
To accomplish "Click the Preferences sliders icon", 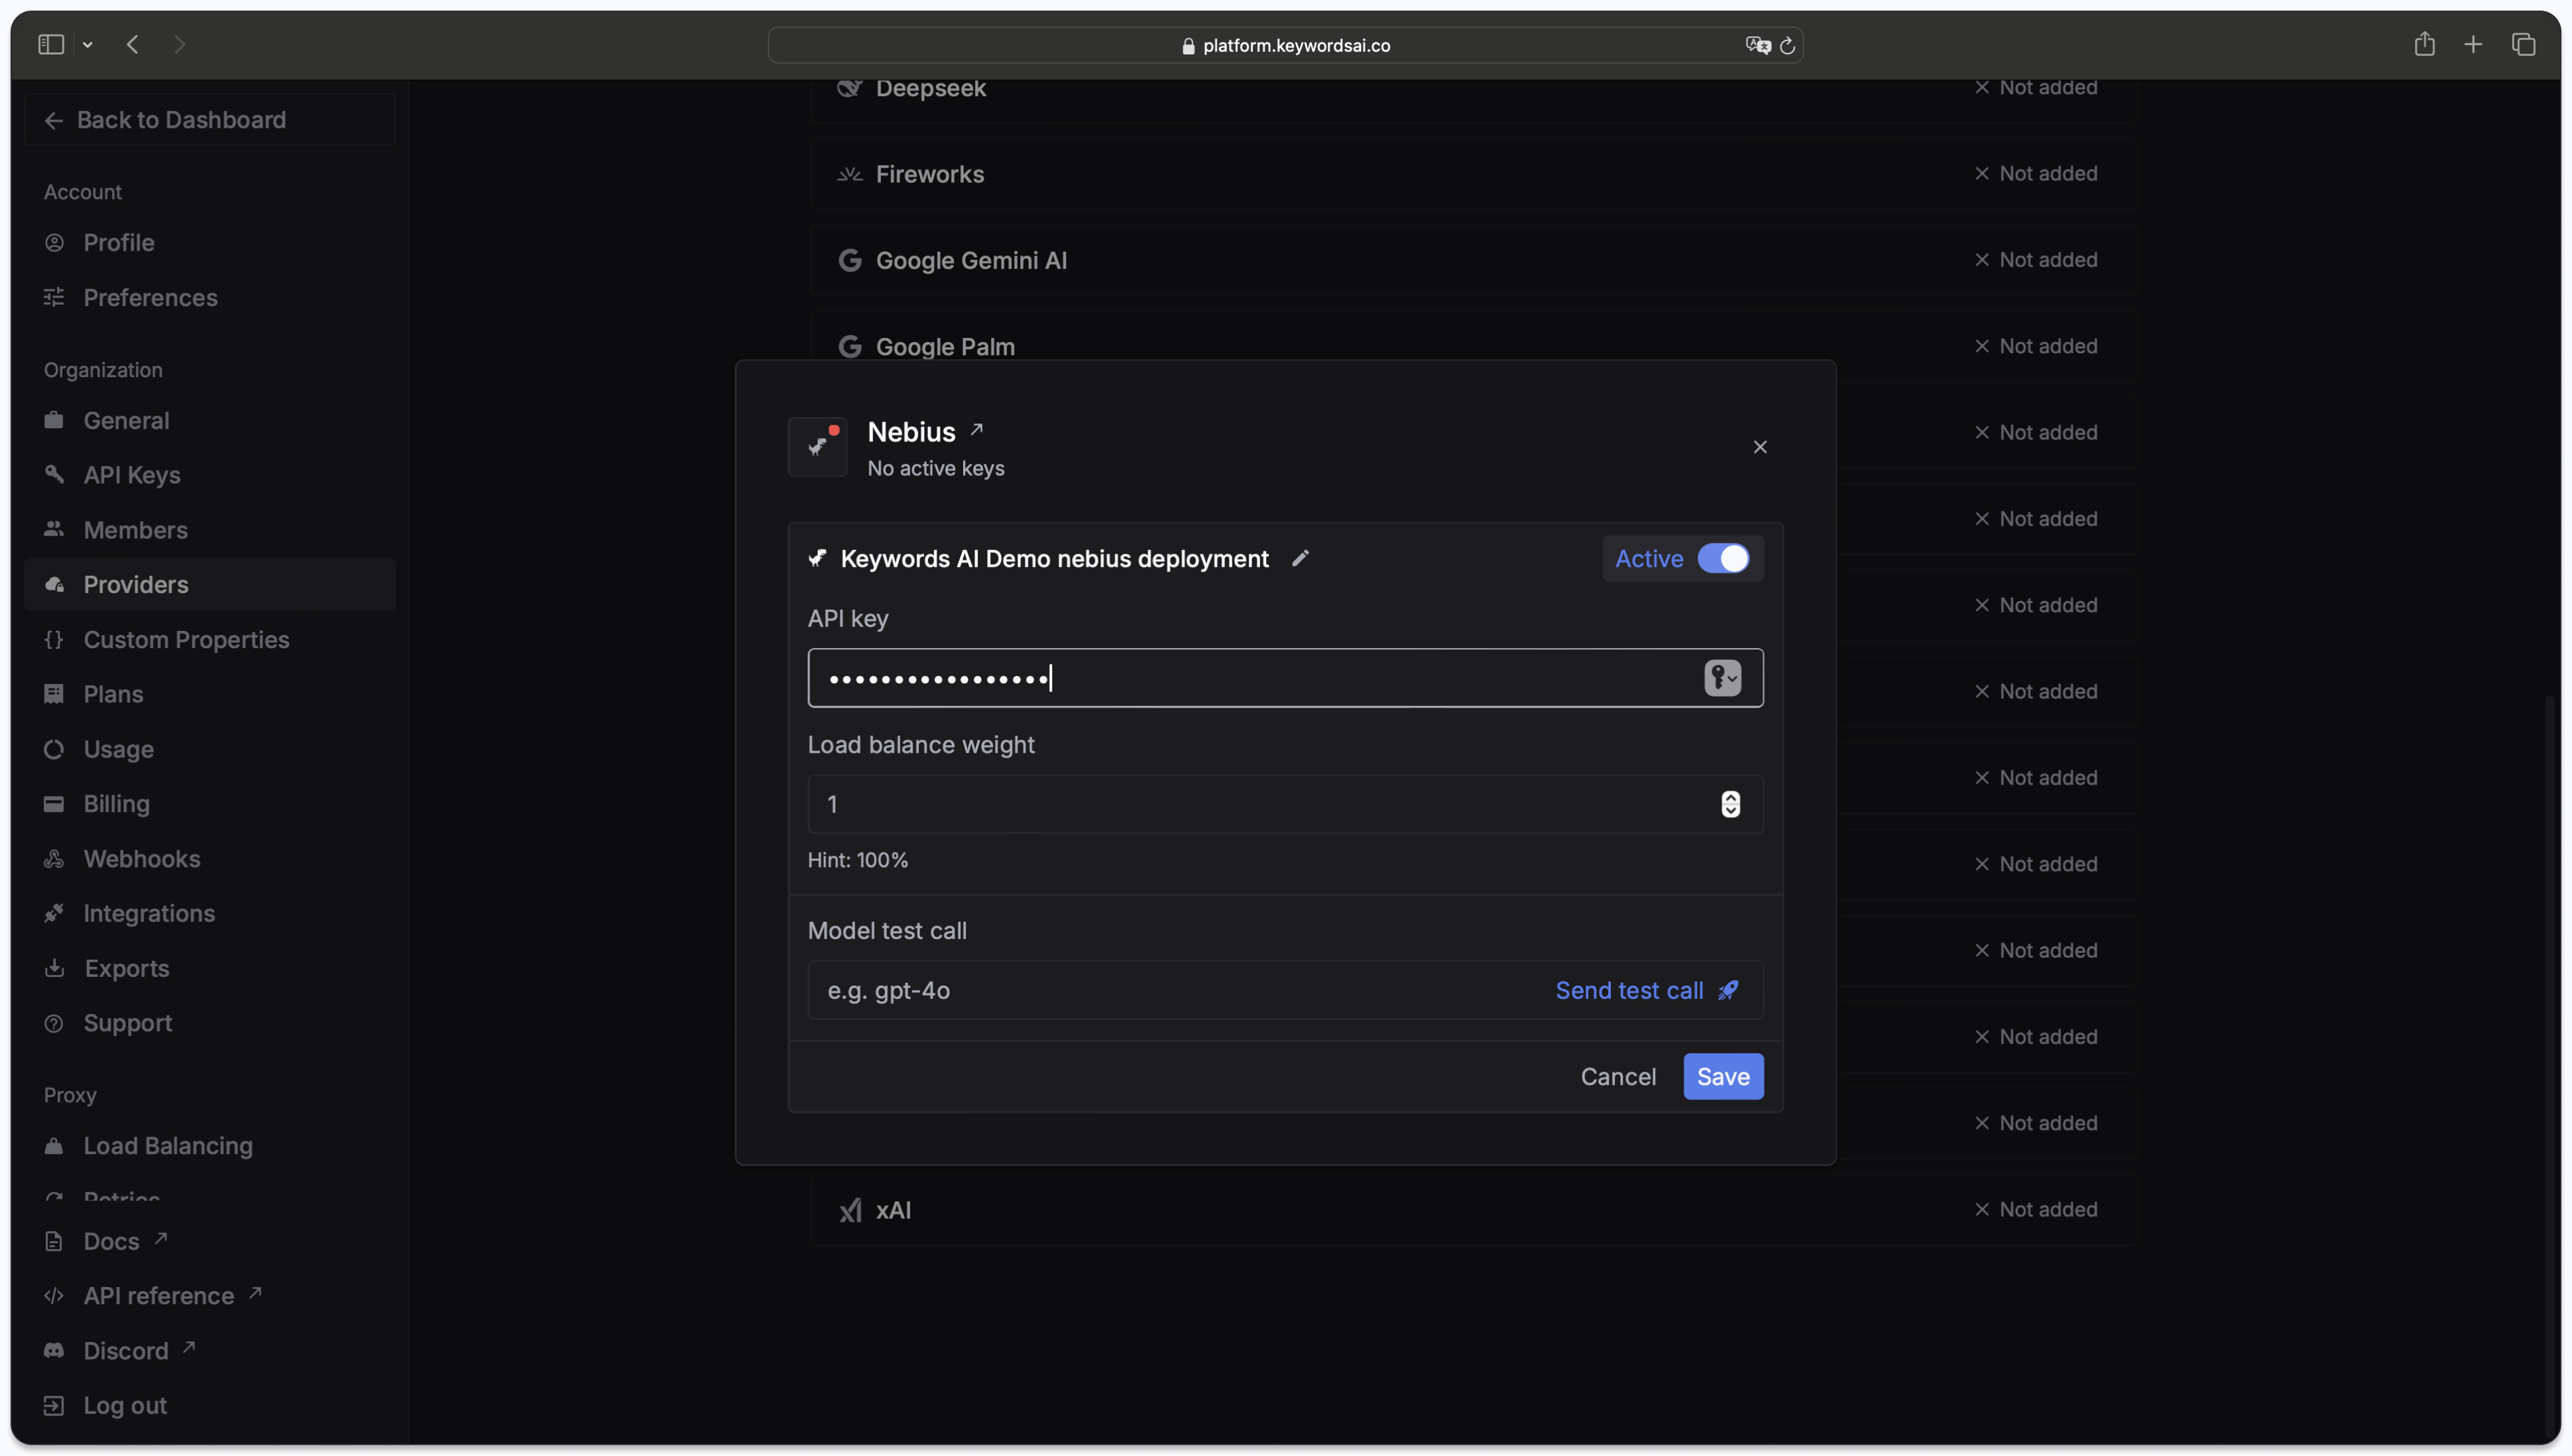I will coord(54,297).
